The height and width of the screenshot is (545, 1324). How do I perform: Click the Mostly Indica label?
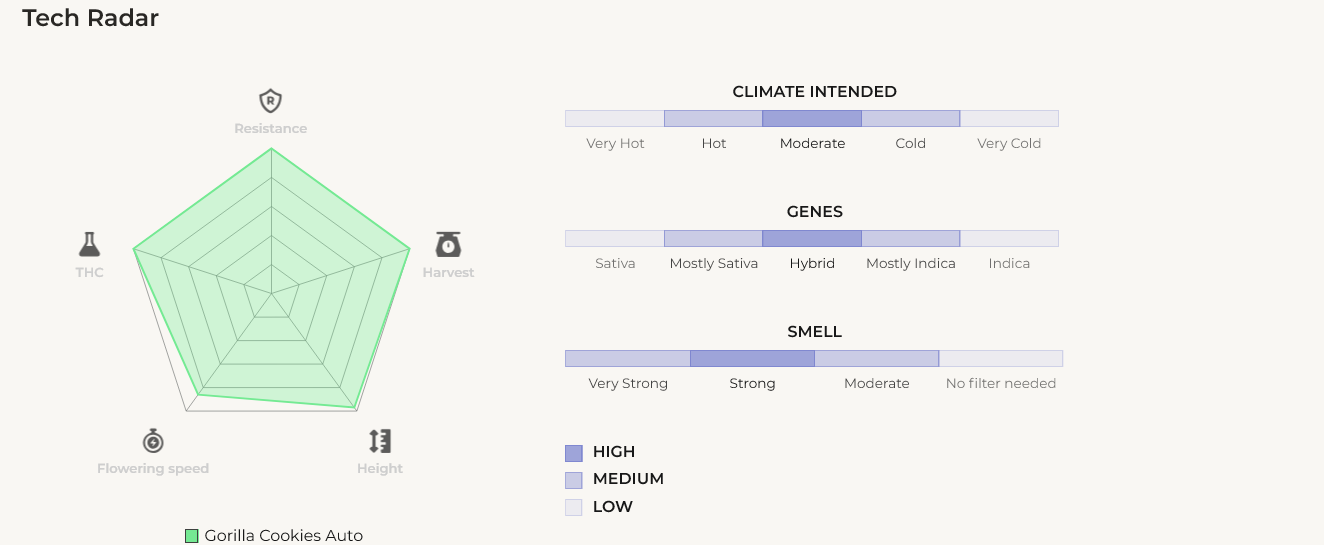click(x=911, y=264)
